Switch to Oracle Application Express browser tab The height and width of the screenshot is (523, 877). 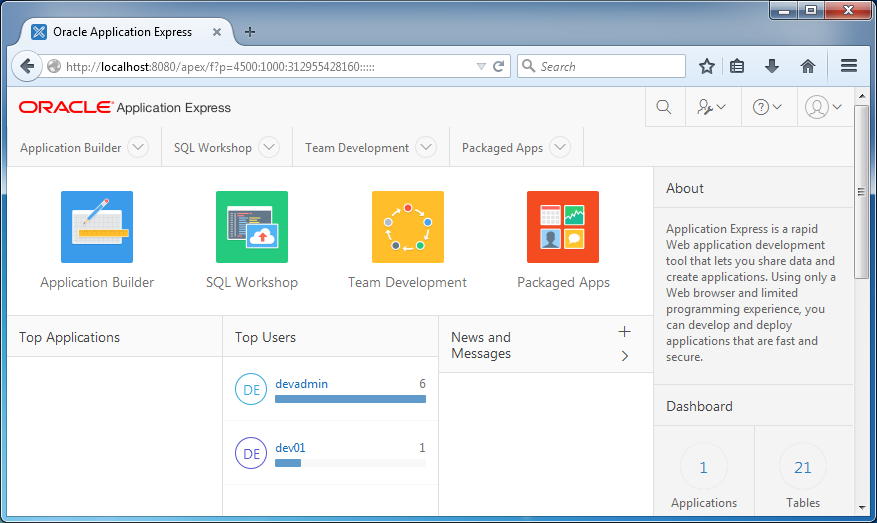click(122, 32)
